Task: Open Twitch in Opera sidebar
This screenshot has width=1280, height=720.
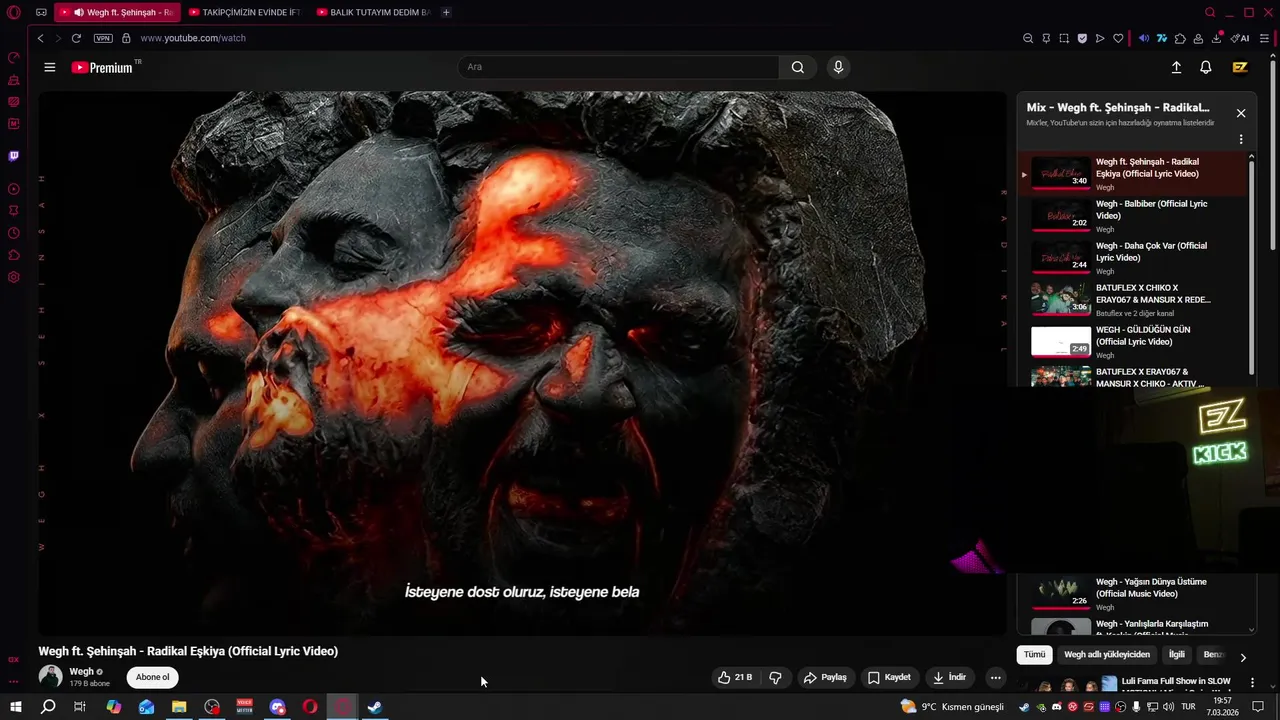Action: (x=14, y=156)
